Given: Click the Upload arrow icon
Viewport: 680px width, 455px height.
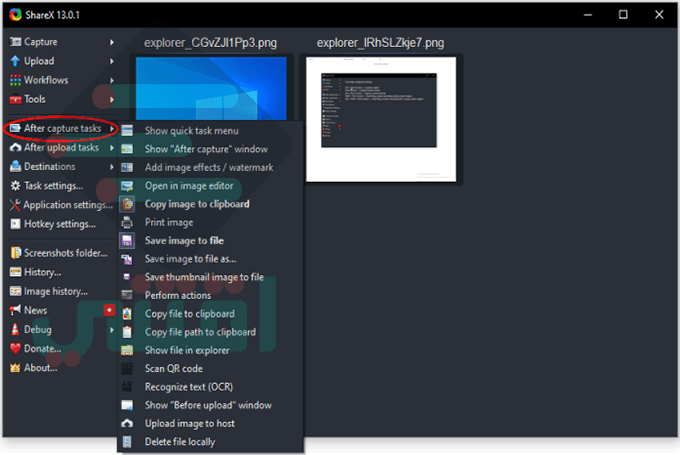Looking at the screenshot, I should coord(15,61).
